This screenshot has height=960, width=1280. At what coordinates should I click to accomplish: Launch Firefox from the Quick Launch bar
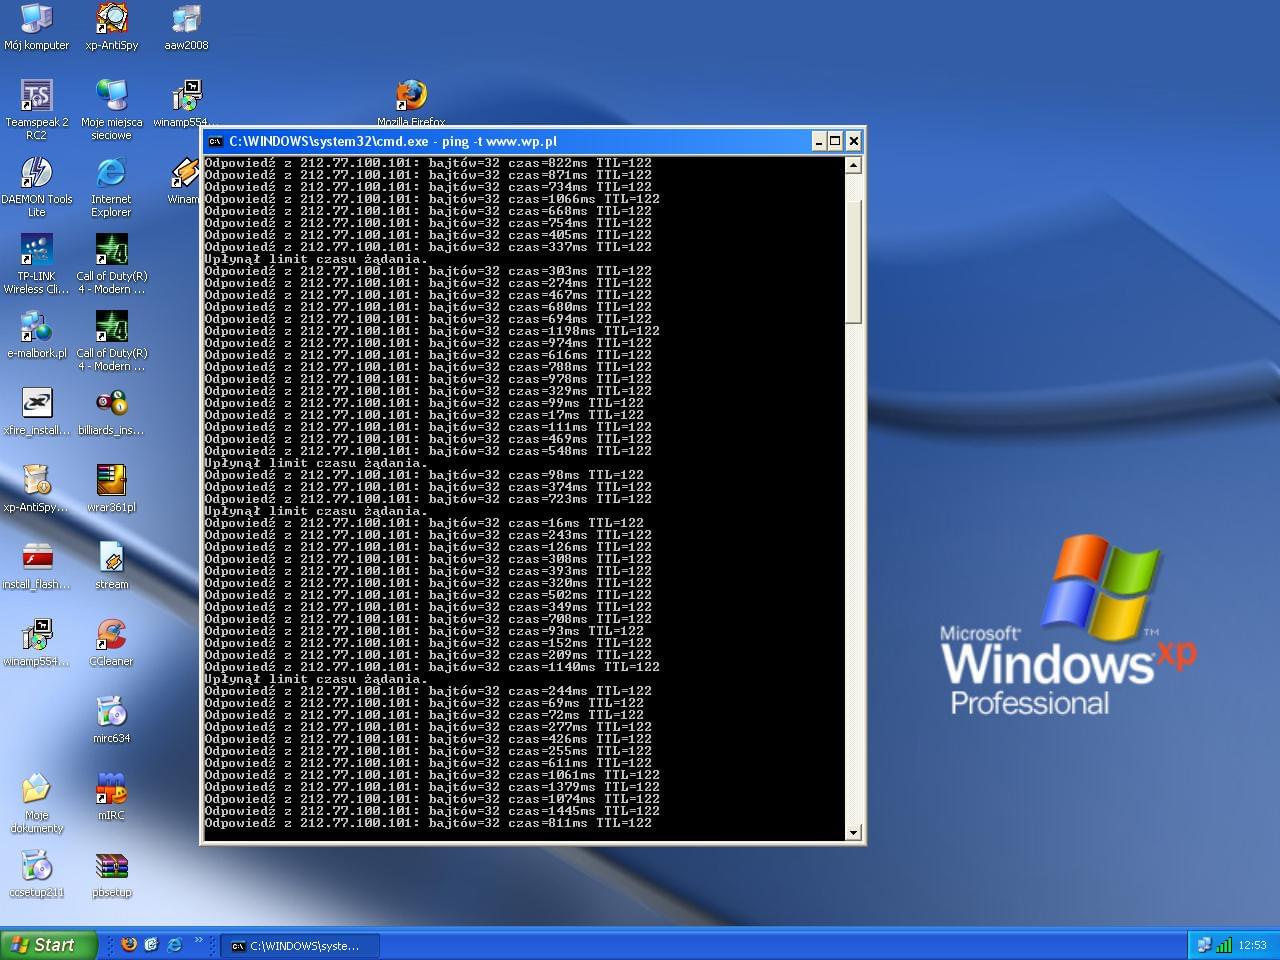click(x=129, y=945)
